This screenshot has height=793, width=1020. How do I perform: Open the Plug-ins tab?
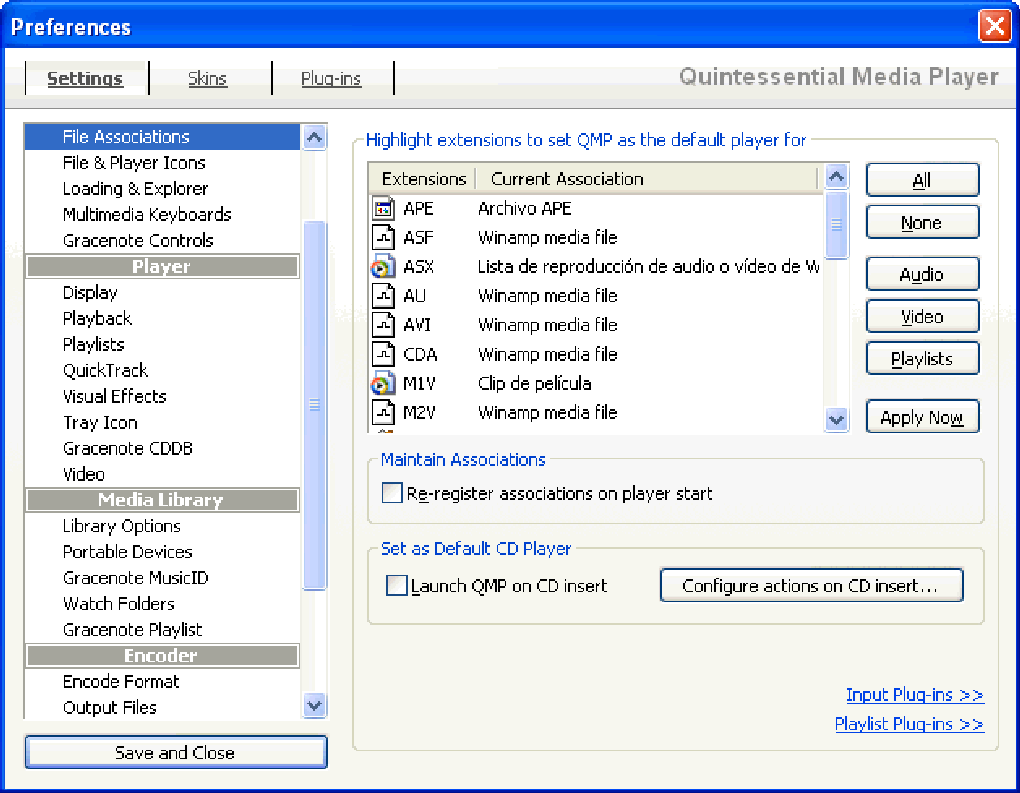(x=331, y=79)
